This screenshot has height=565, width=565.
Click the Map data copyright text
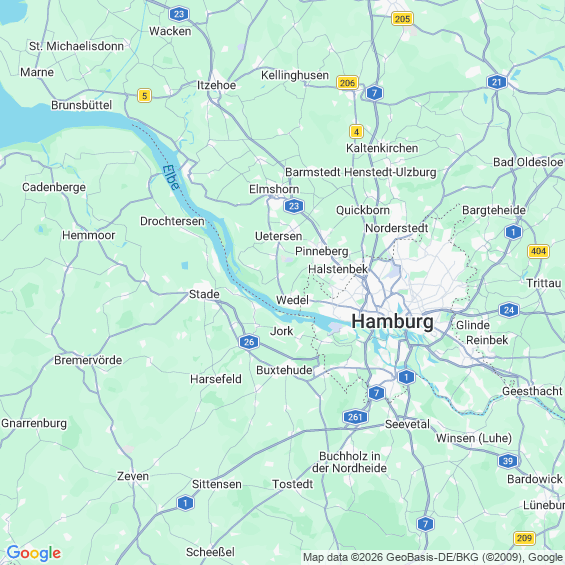coord(433,557)
